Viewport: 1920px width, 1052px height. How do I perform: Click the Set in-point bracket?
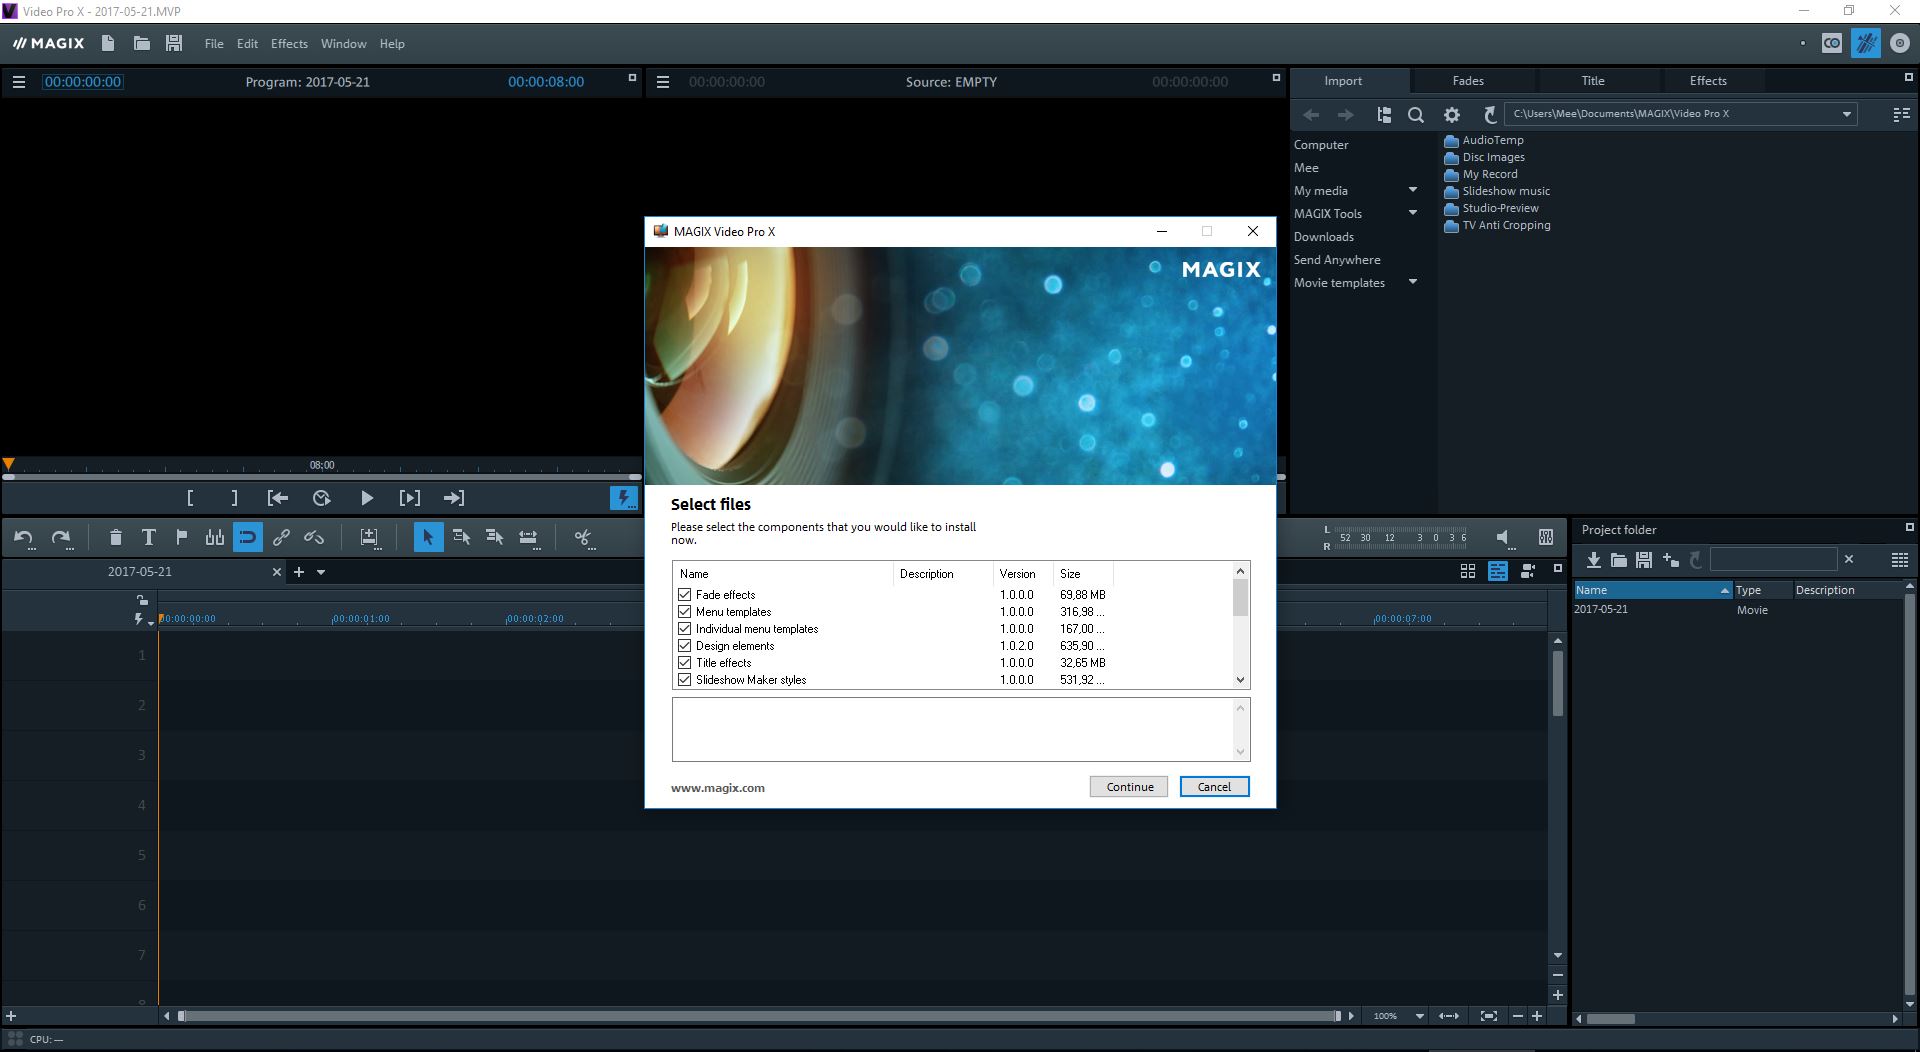tap(190, 498)
